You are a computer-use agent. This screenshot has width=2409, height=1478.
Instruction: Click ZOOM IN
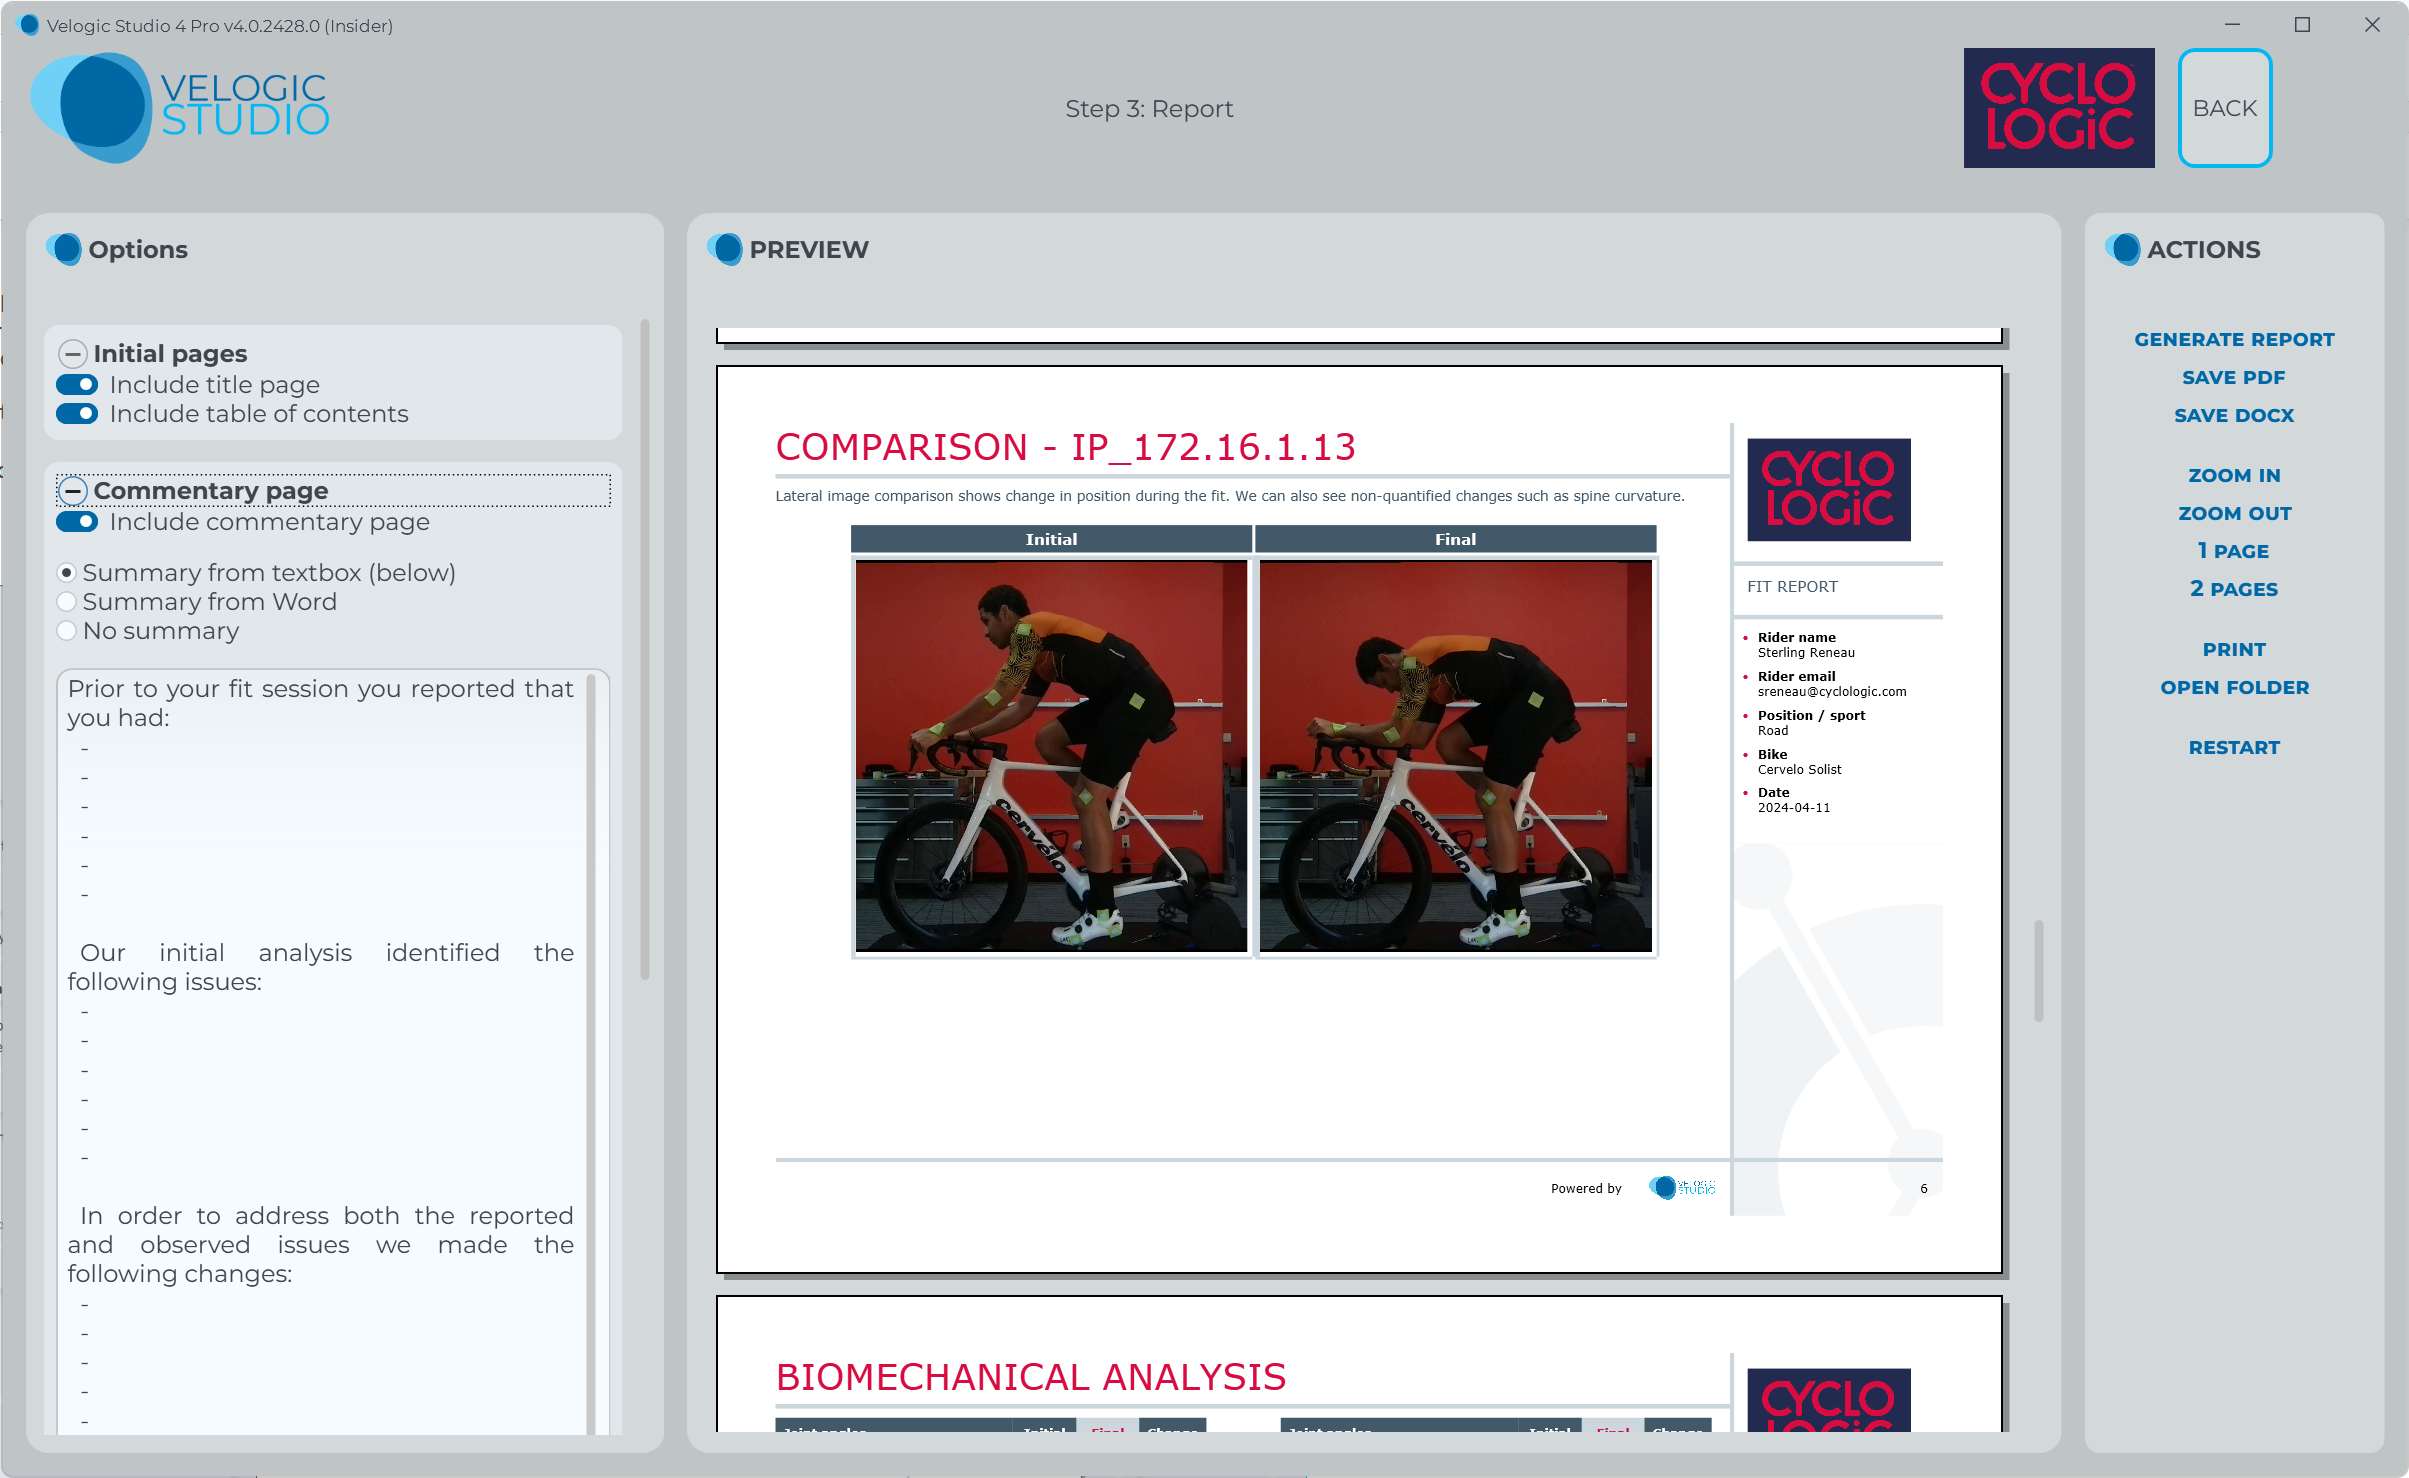click(2234, 476)
